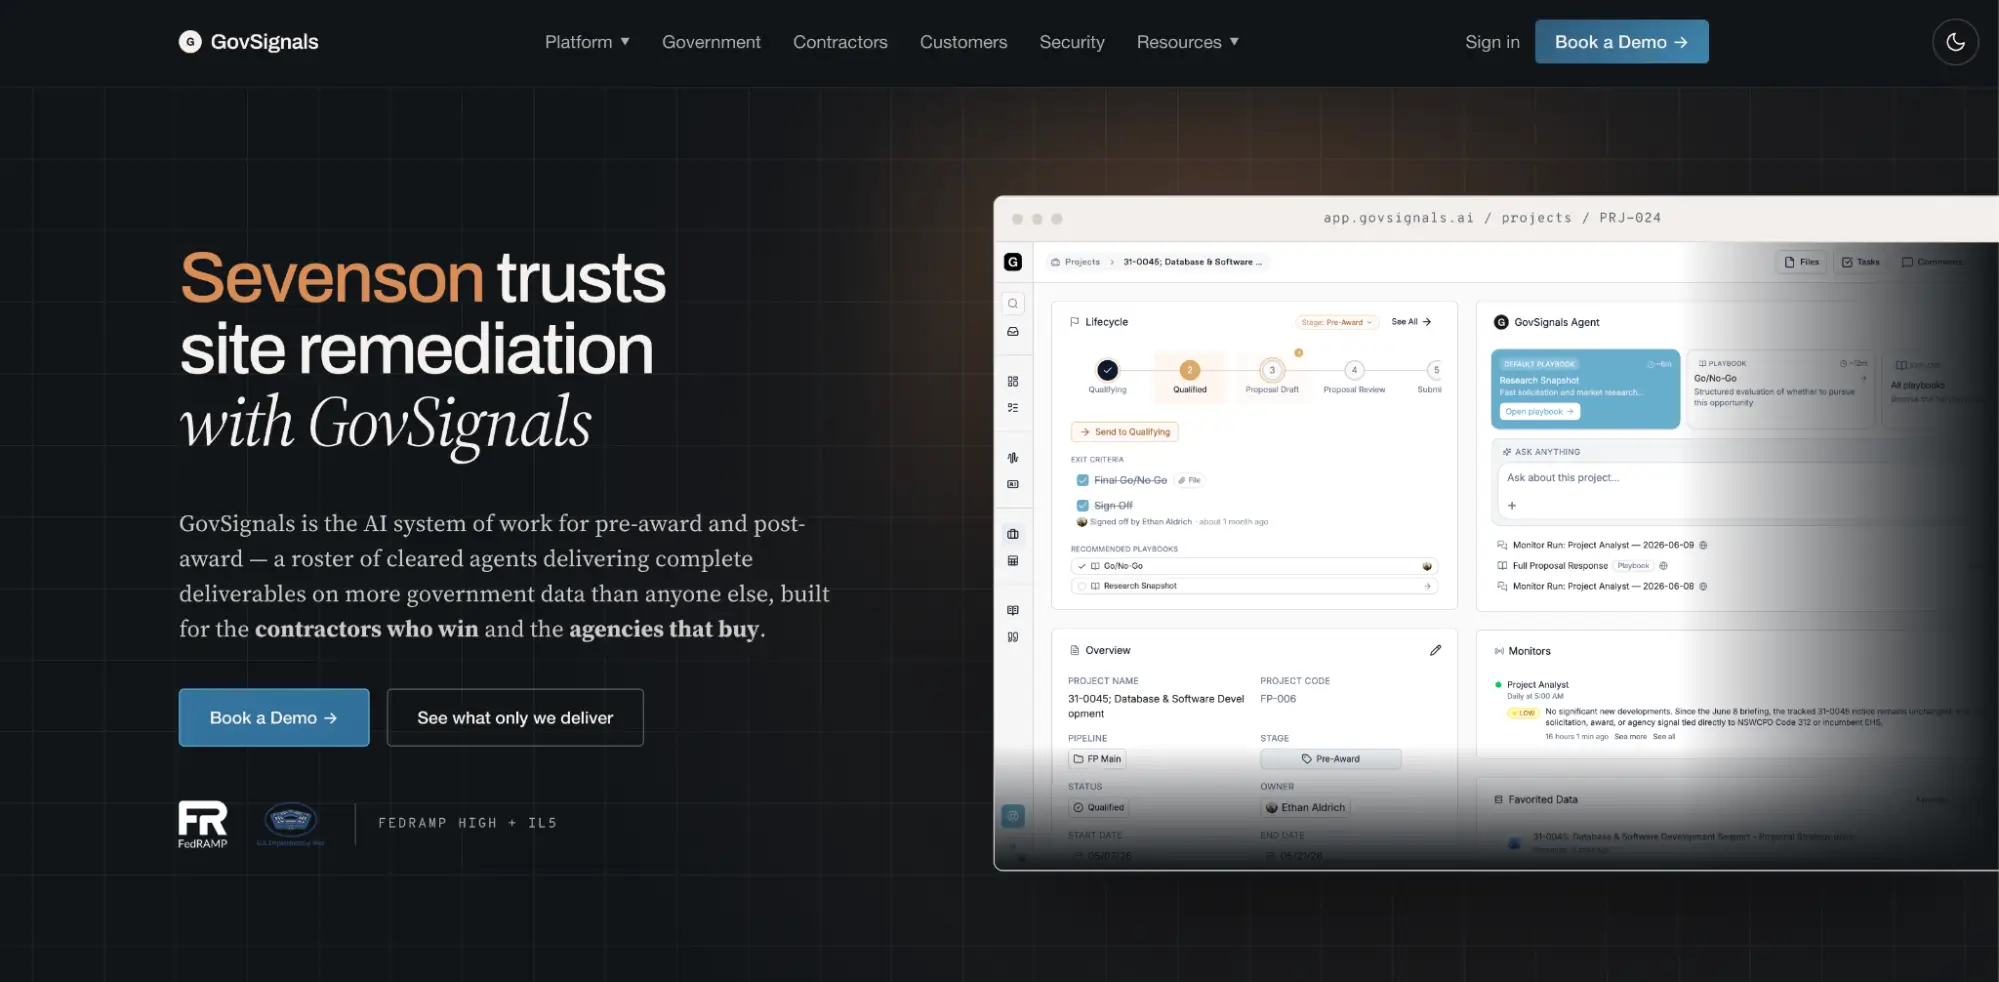1999x982 pixels.
Task: Click See more in Monitors
Action: coord(1630,737)
